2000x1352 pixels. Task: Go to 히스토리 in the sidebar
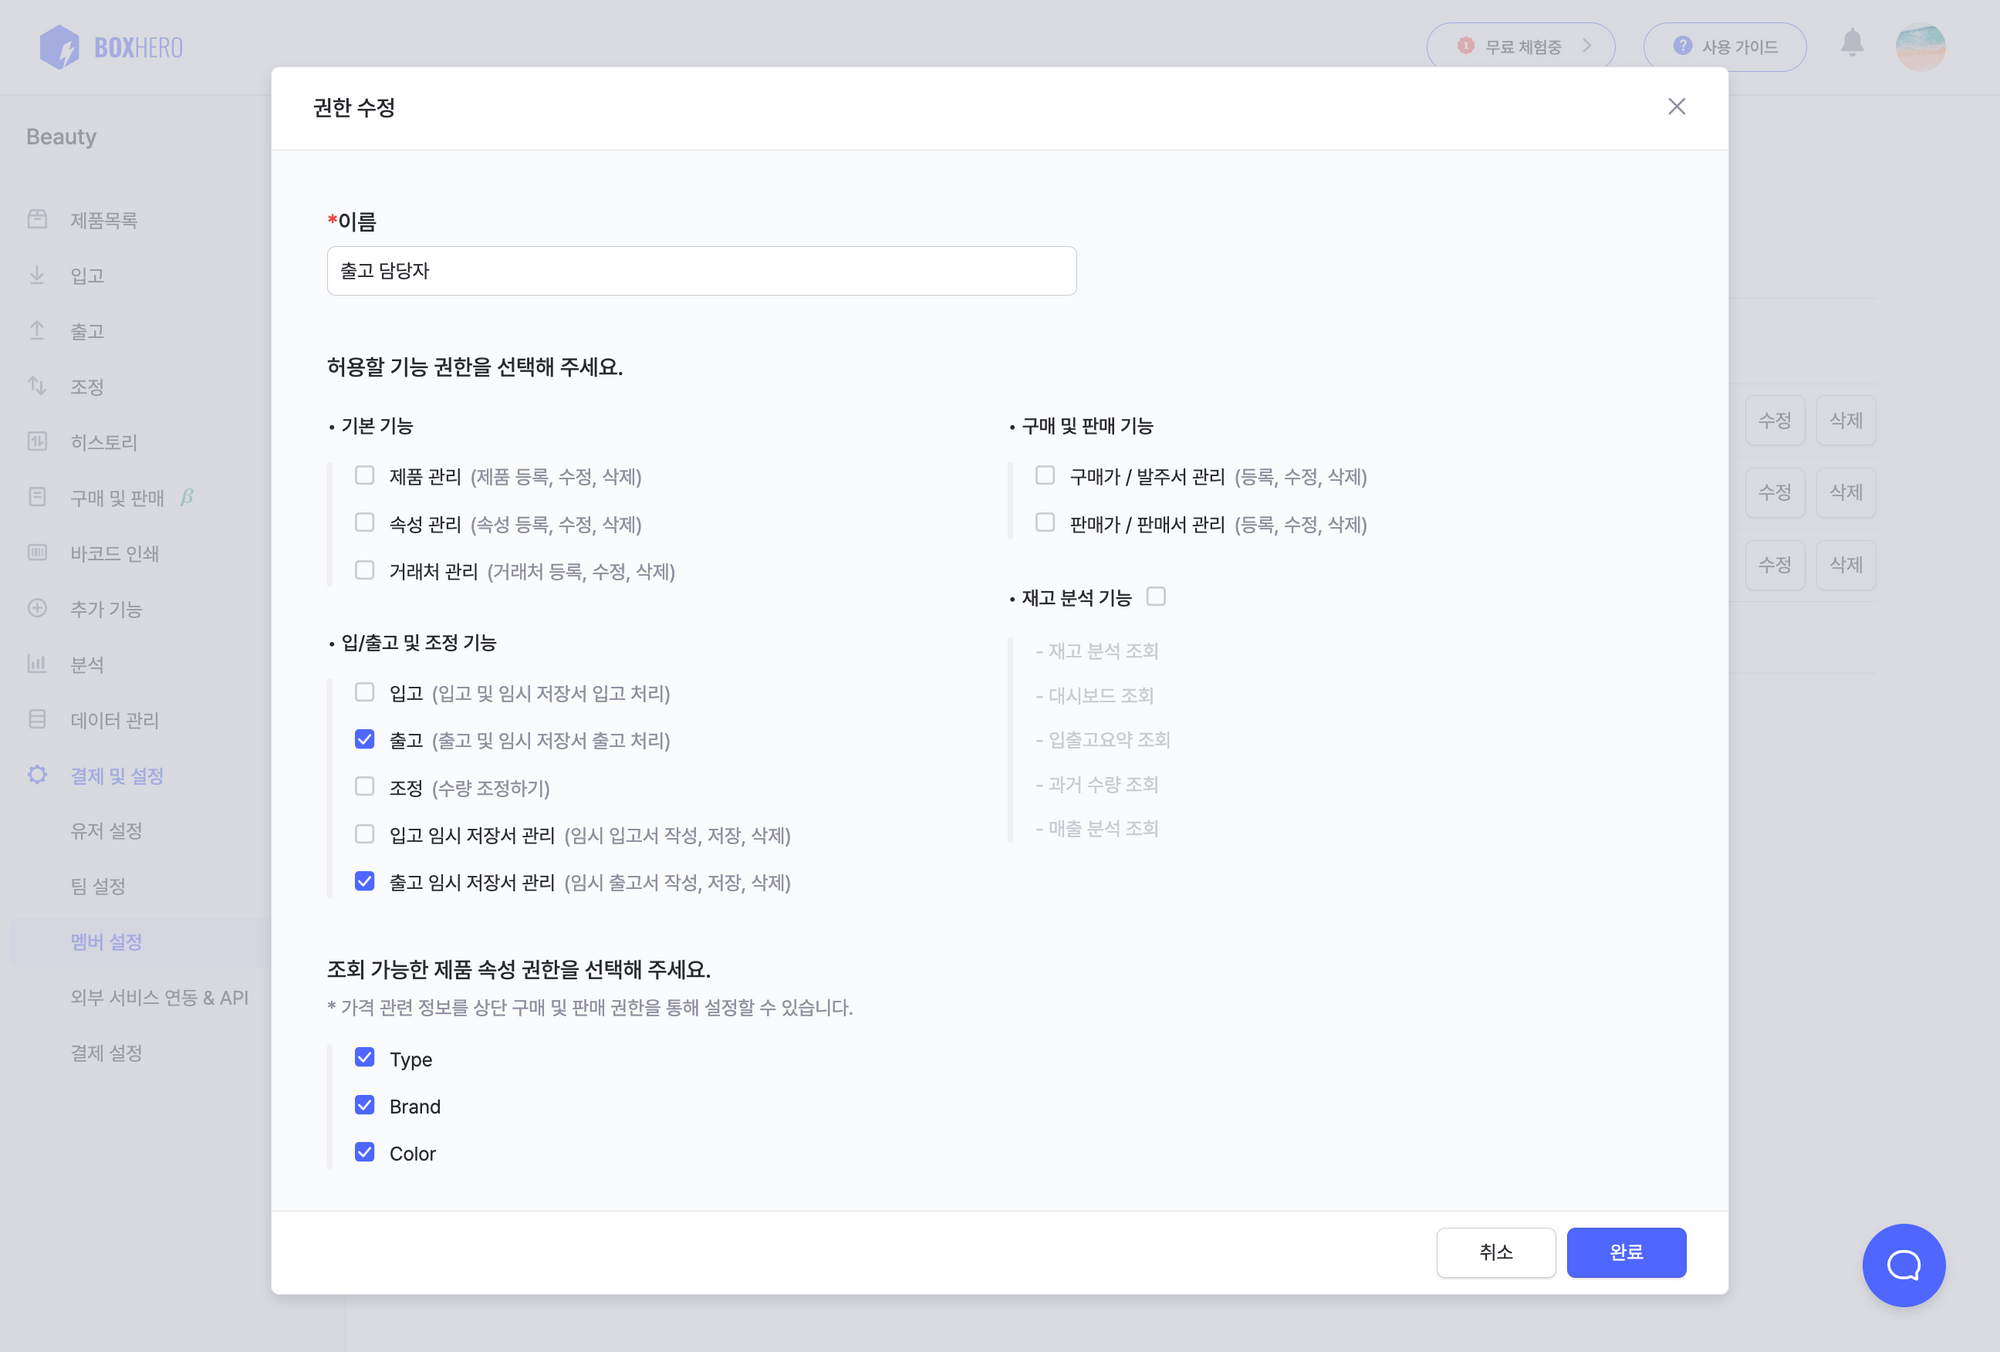point(104,442)
